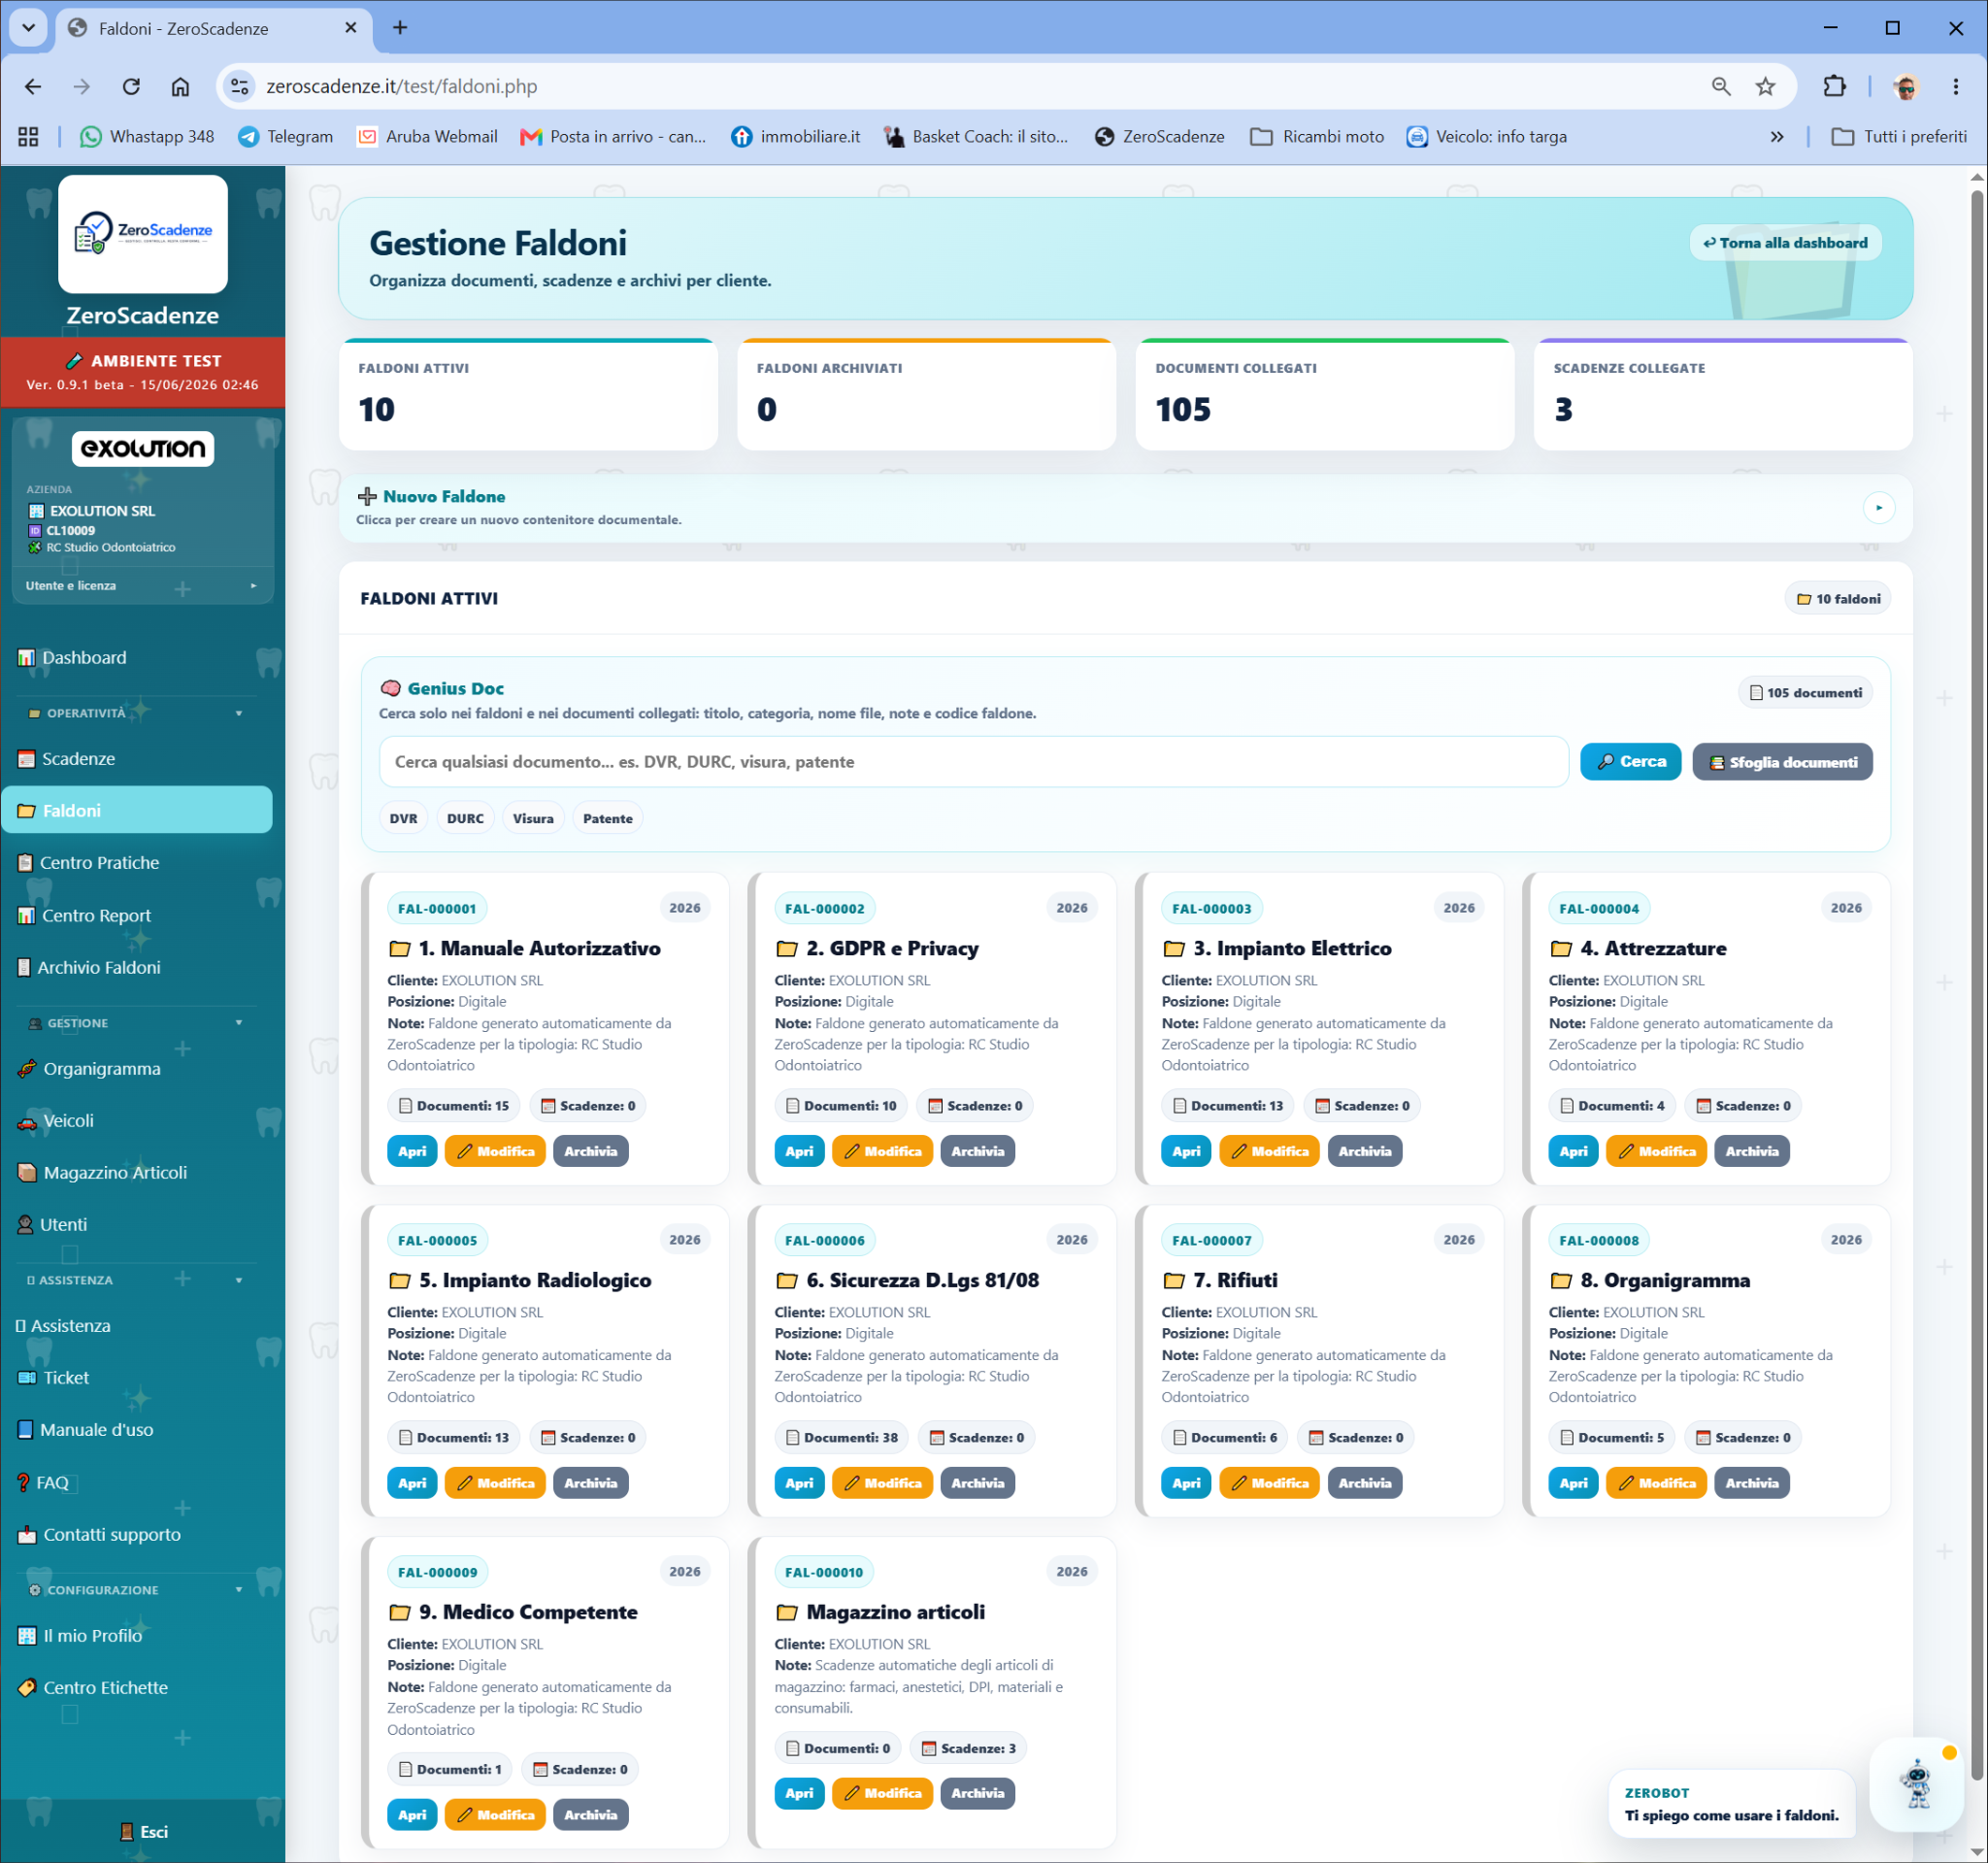Screen dimensions: 1988x1863
Task: Click the Cerca search button
Action: 1630,761
